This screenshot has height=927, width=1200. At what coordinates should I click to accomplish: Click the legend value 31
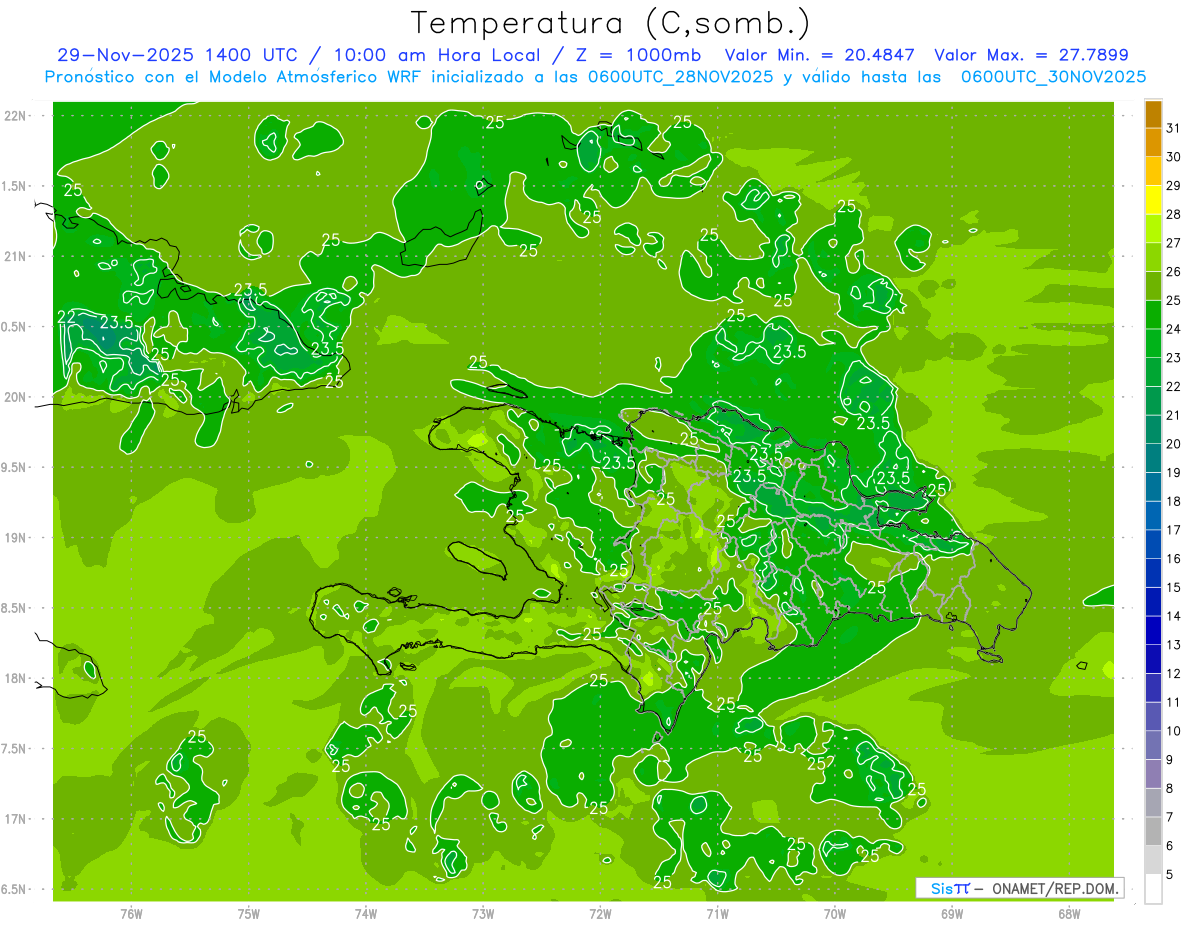tap(1173, 128)
